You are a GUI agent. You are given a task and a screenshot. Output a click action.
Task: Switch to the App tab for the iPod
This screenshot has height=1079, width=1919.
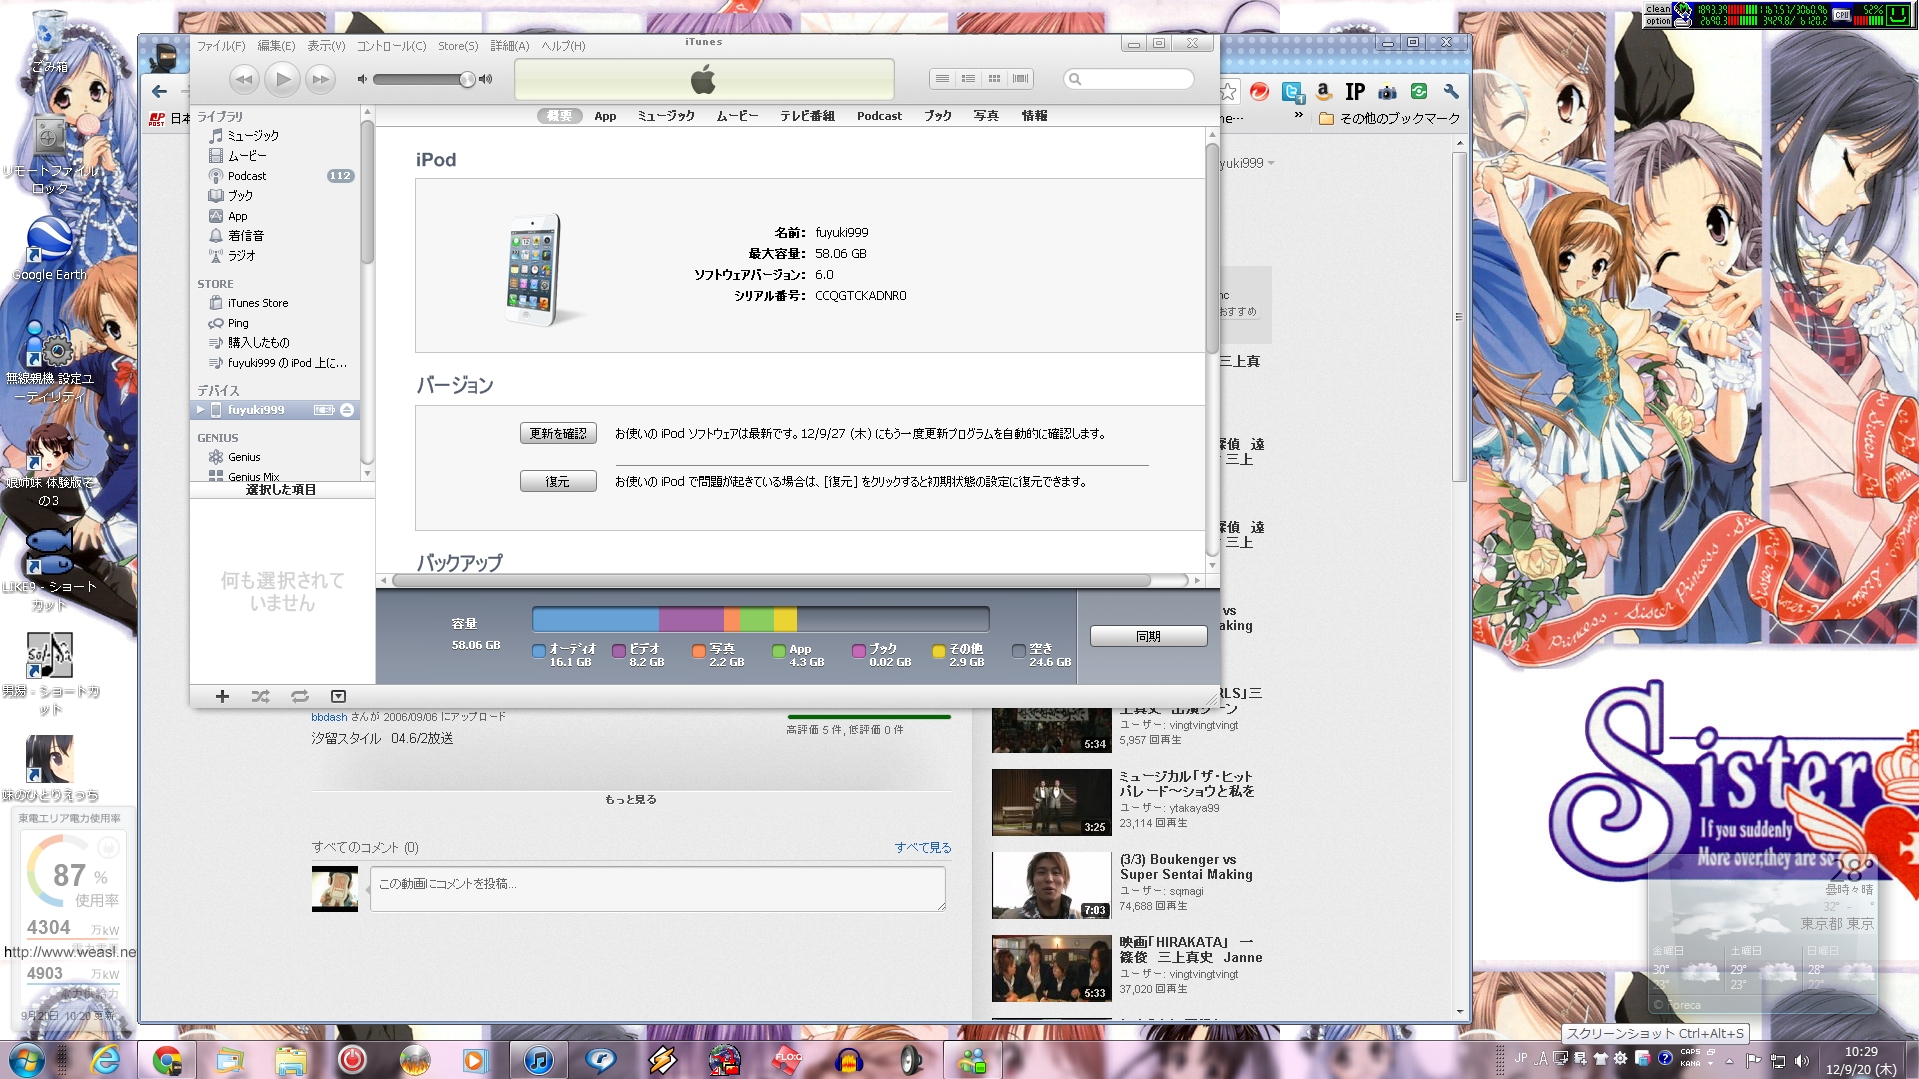click(x=605, y=116)
